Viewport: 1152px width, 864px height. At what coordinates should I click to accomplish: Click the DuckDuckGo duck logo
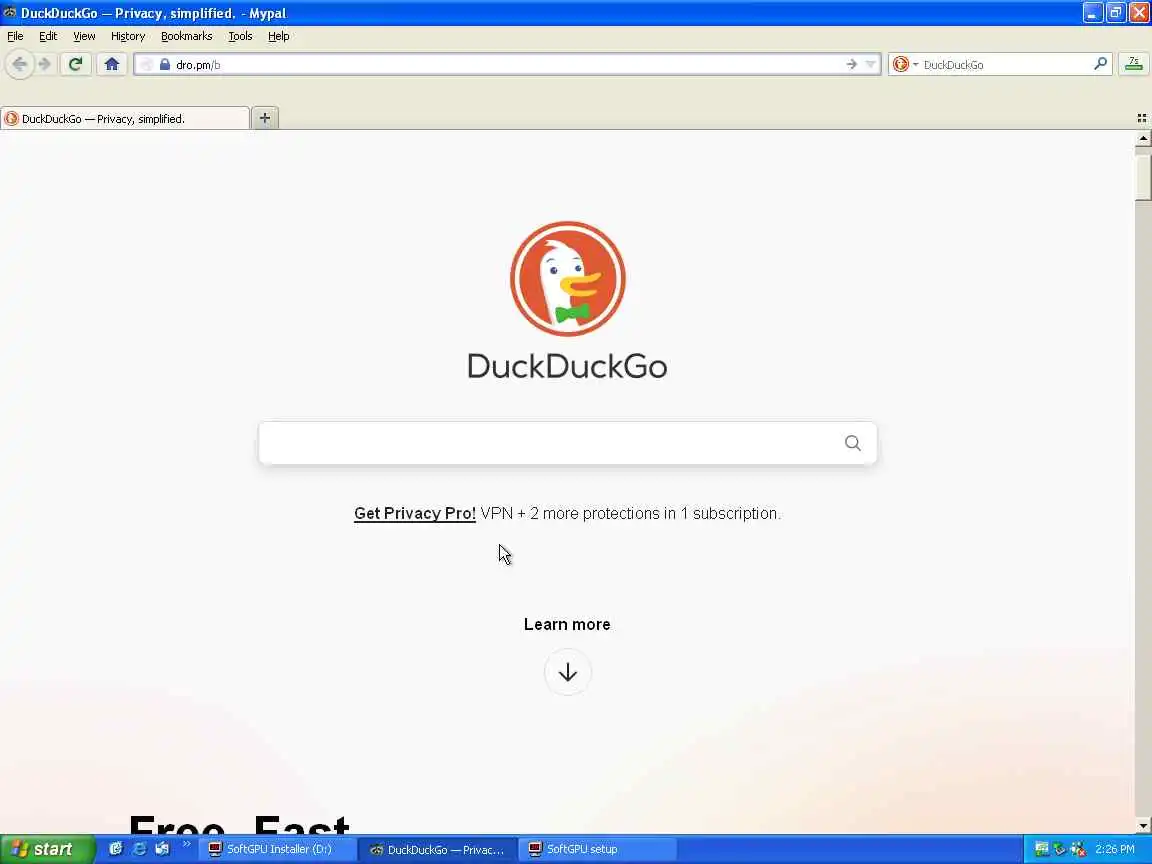[567, 278]
